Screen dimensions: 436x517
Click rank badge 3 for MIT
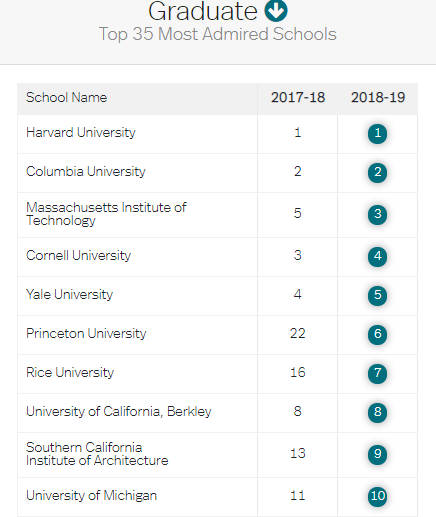click(x=377, y=214)
